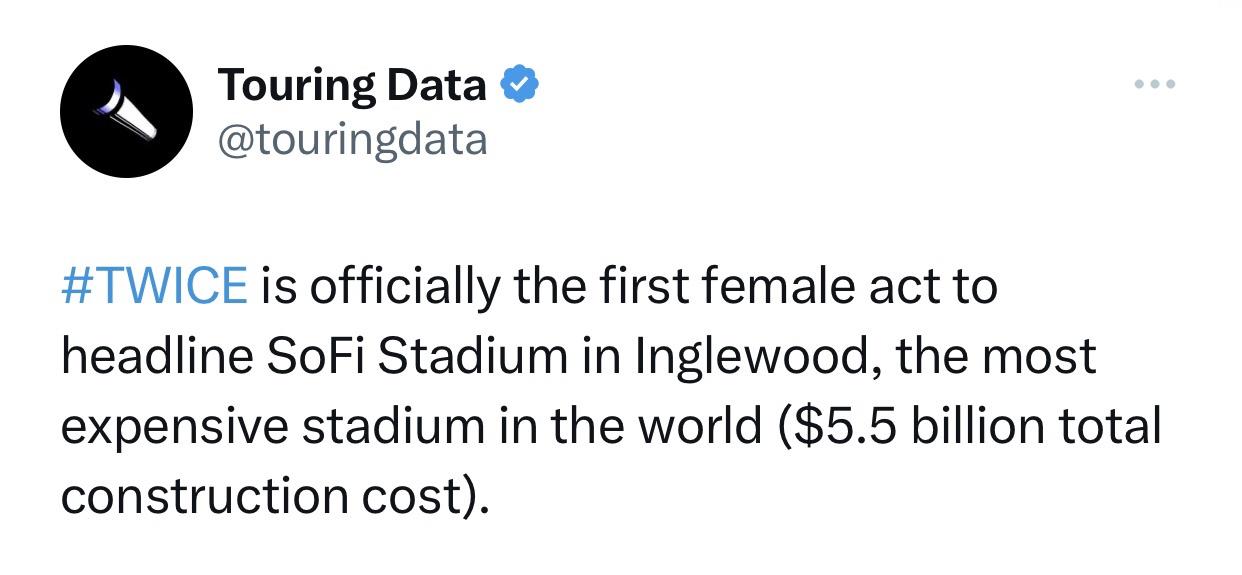
Task: Open the #TWICE hashtag
Action: 153,287
